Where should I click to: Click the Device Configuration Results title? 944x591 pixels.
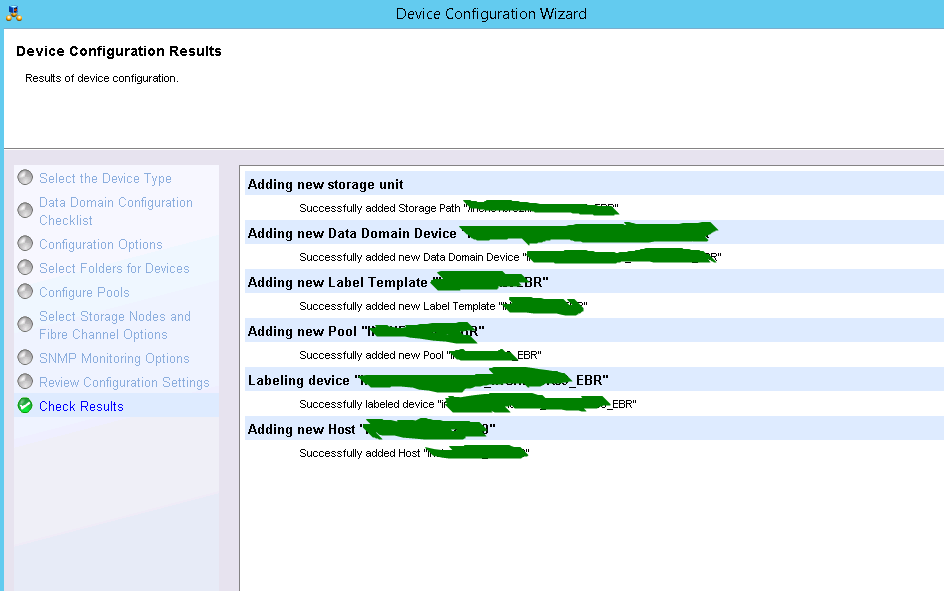tap(119, 51)
